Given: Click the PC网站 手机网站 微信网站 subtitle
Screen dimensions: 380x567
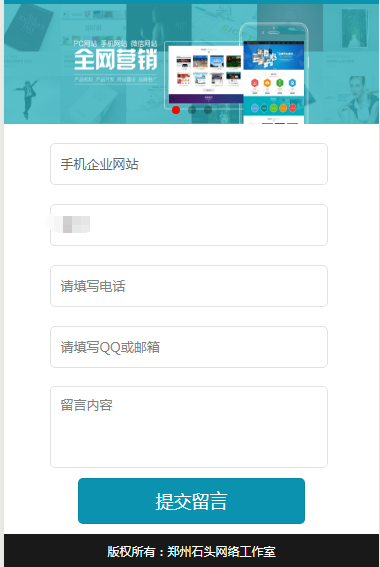Looking at the screenshot, I should (x=115, y=44).
